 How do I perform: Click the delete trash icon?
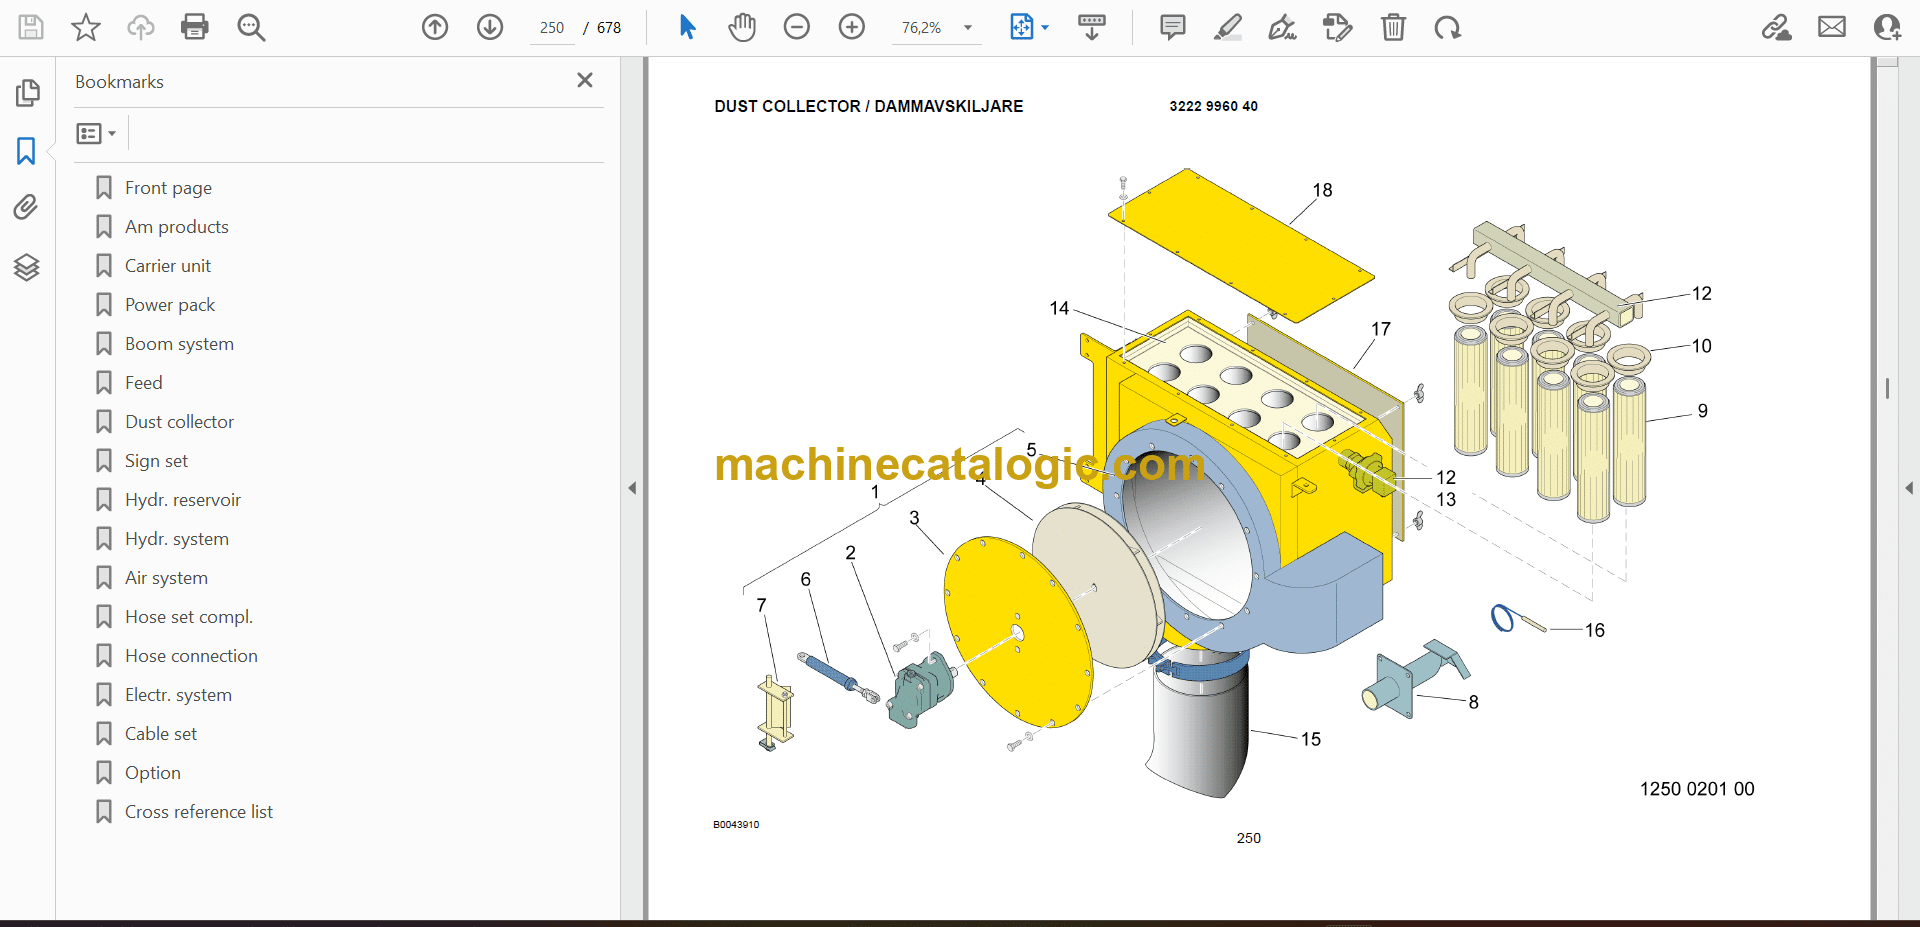click(x=1393, y=27)
